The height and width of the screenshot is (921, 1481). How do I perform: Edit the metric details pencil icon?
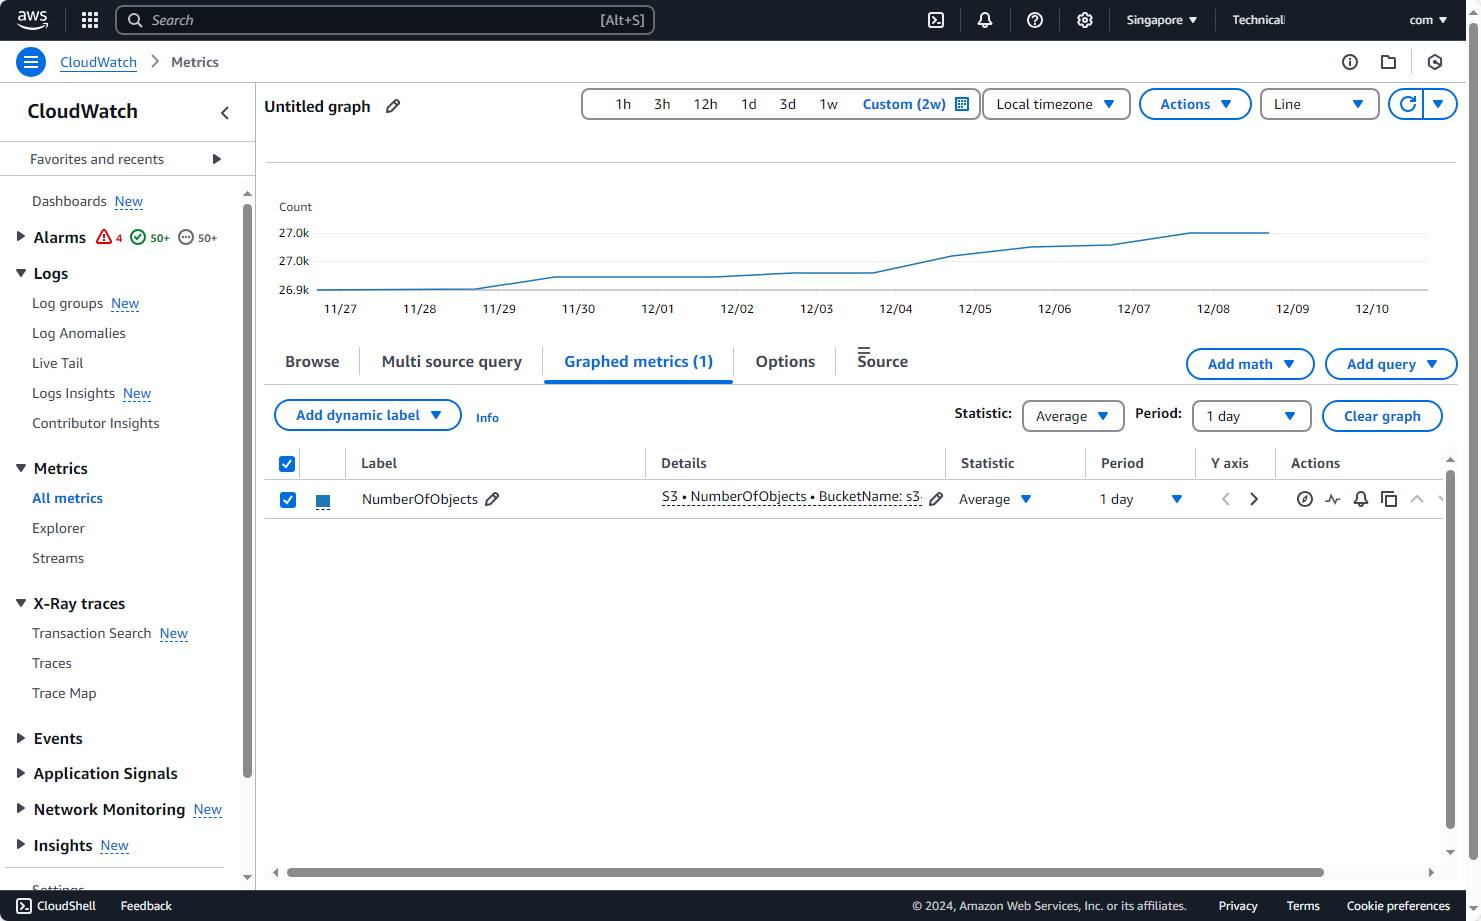click(936, 499)
